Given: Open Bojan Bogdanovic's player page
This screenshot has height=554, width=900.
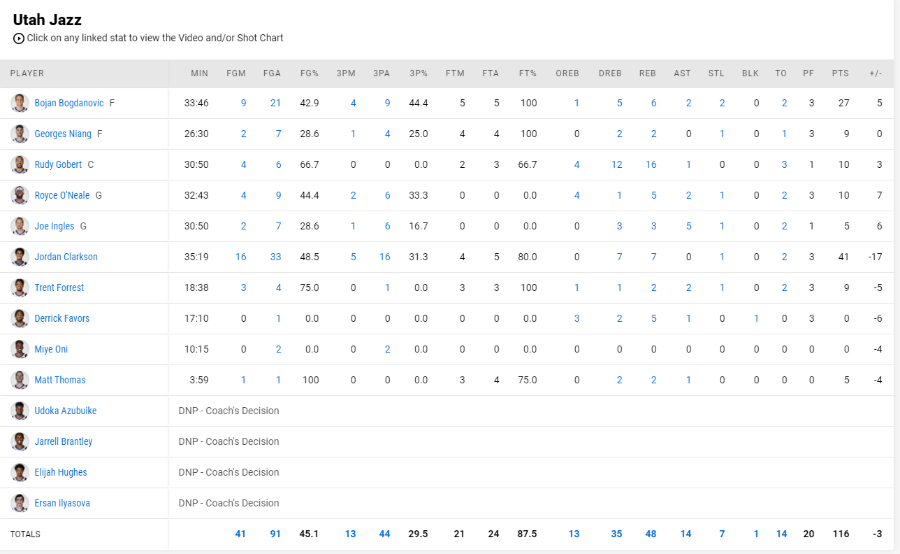Looking at the screenshot, I should (x=69, y=103).
